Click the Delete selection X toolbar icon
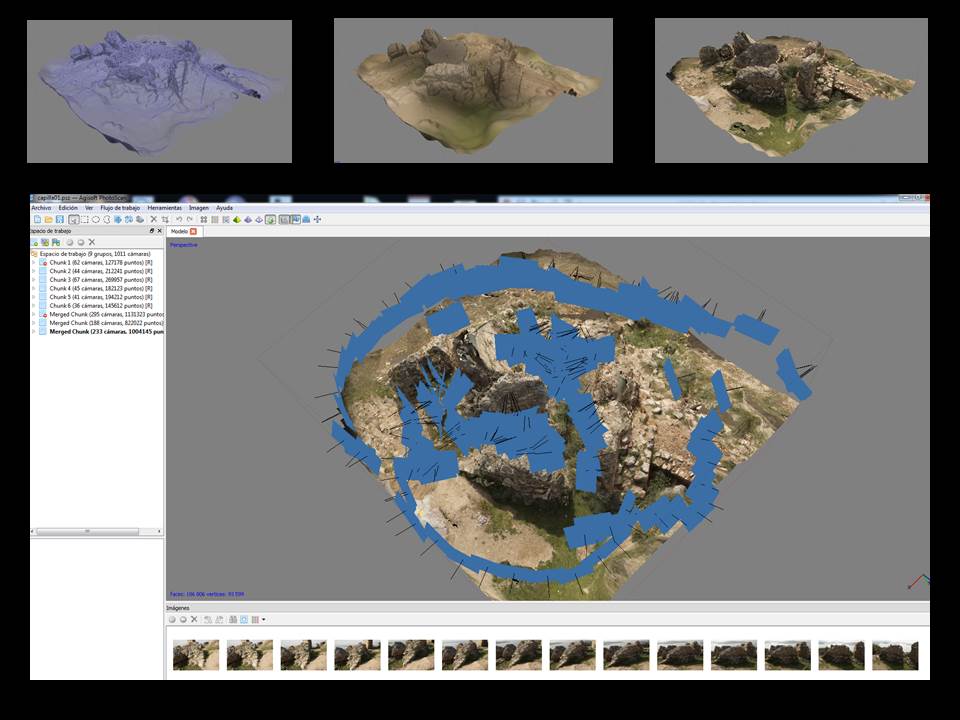The height and width of the screenshot is (720, 960). point(153,219)
